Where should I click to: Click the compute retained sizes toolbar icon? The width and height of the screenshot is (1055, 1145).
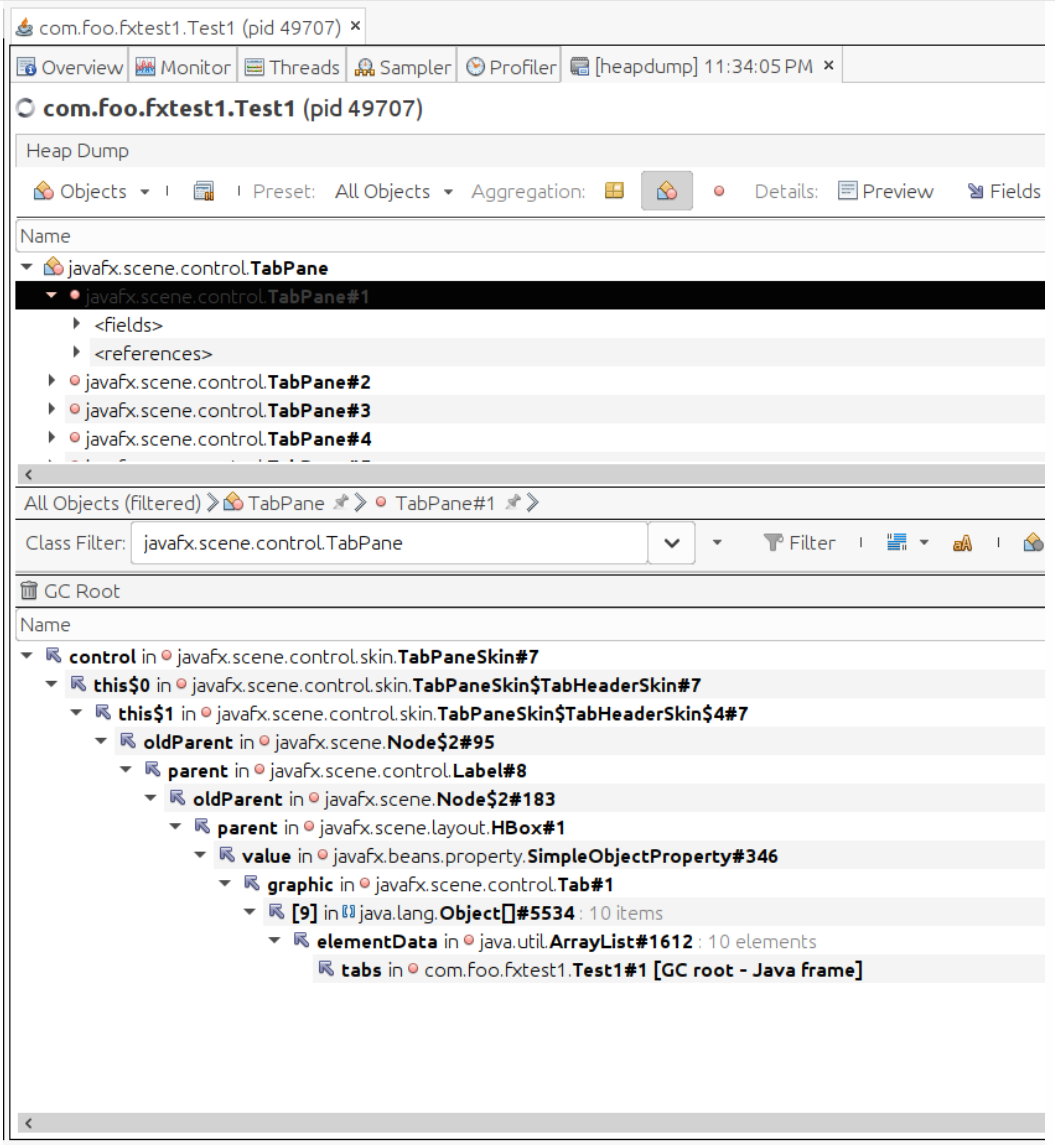tap(206, 191)
